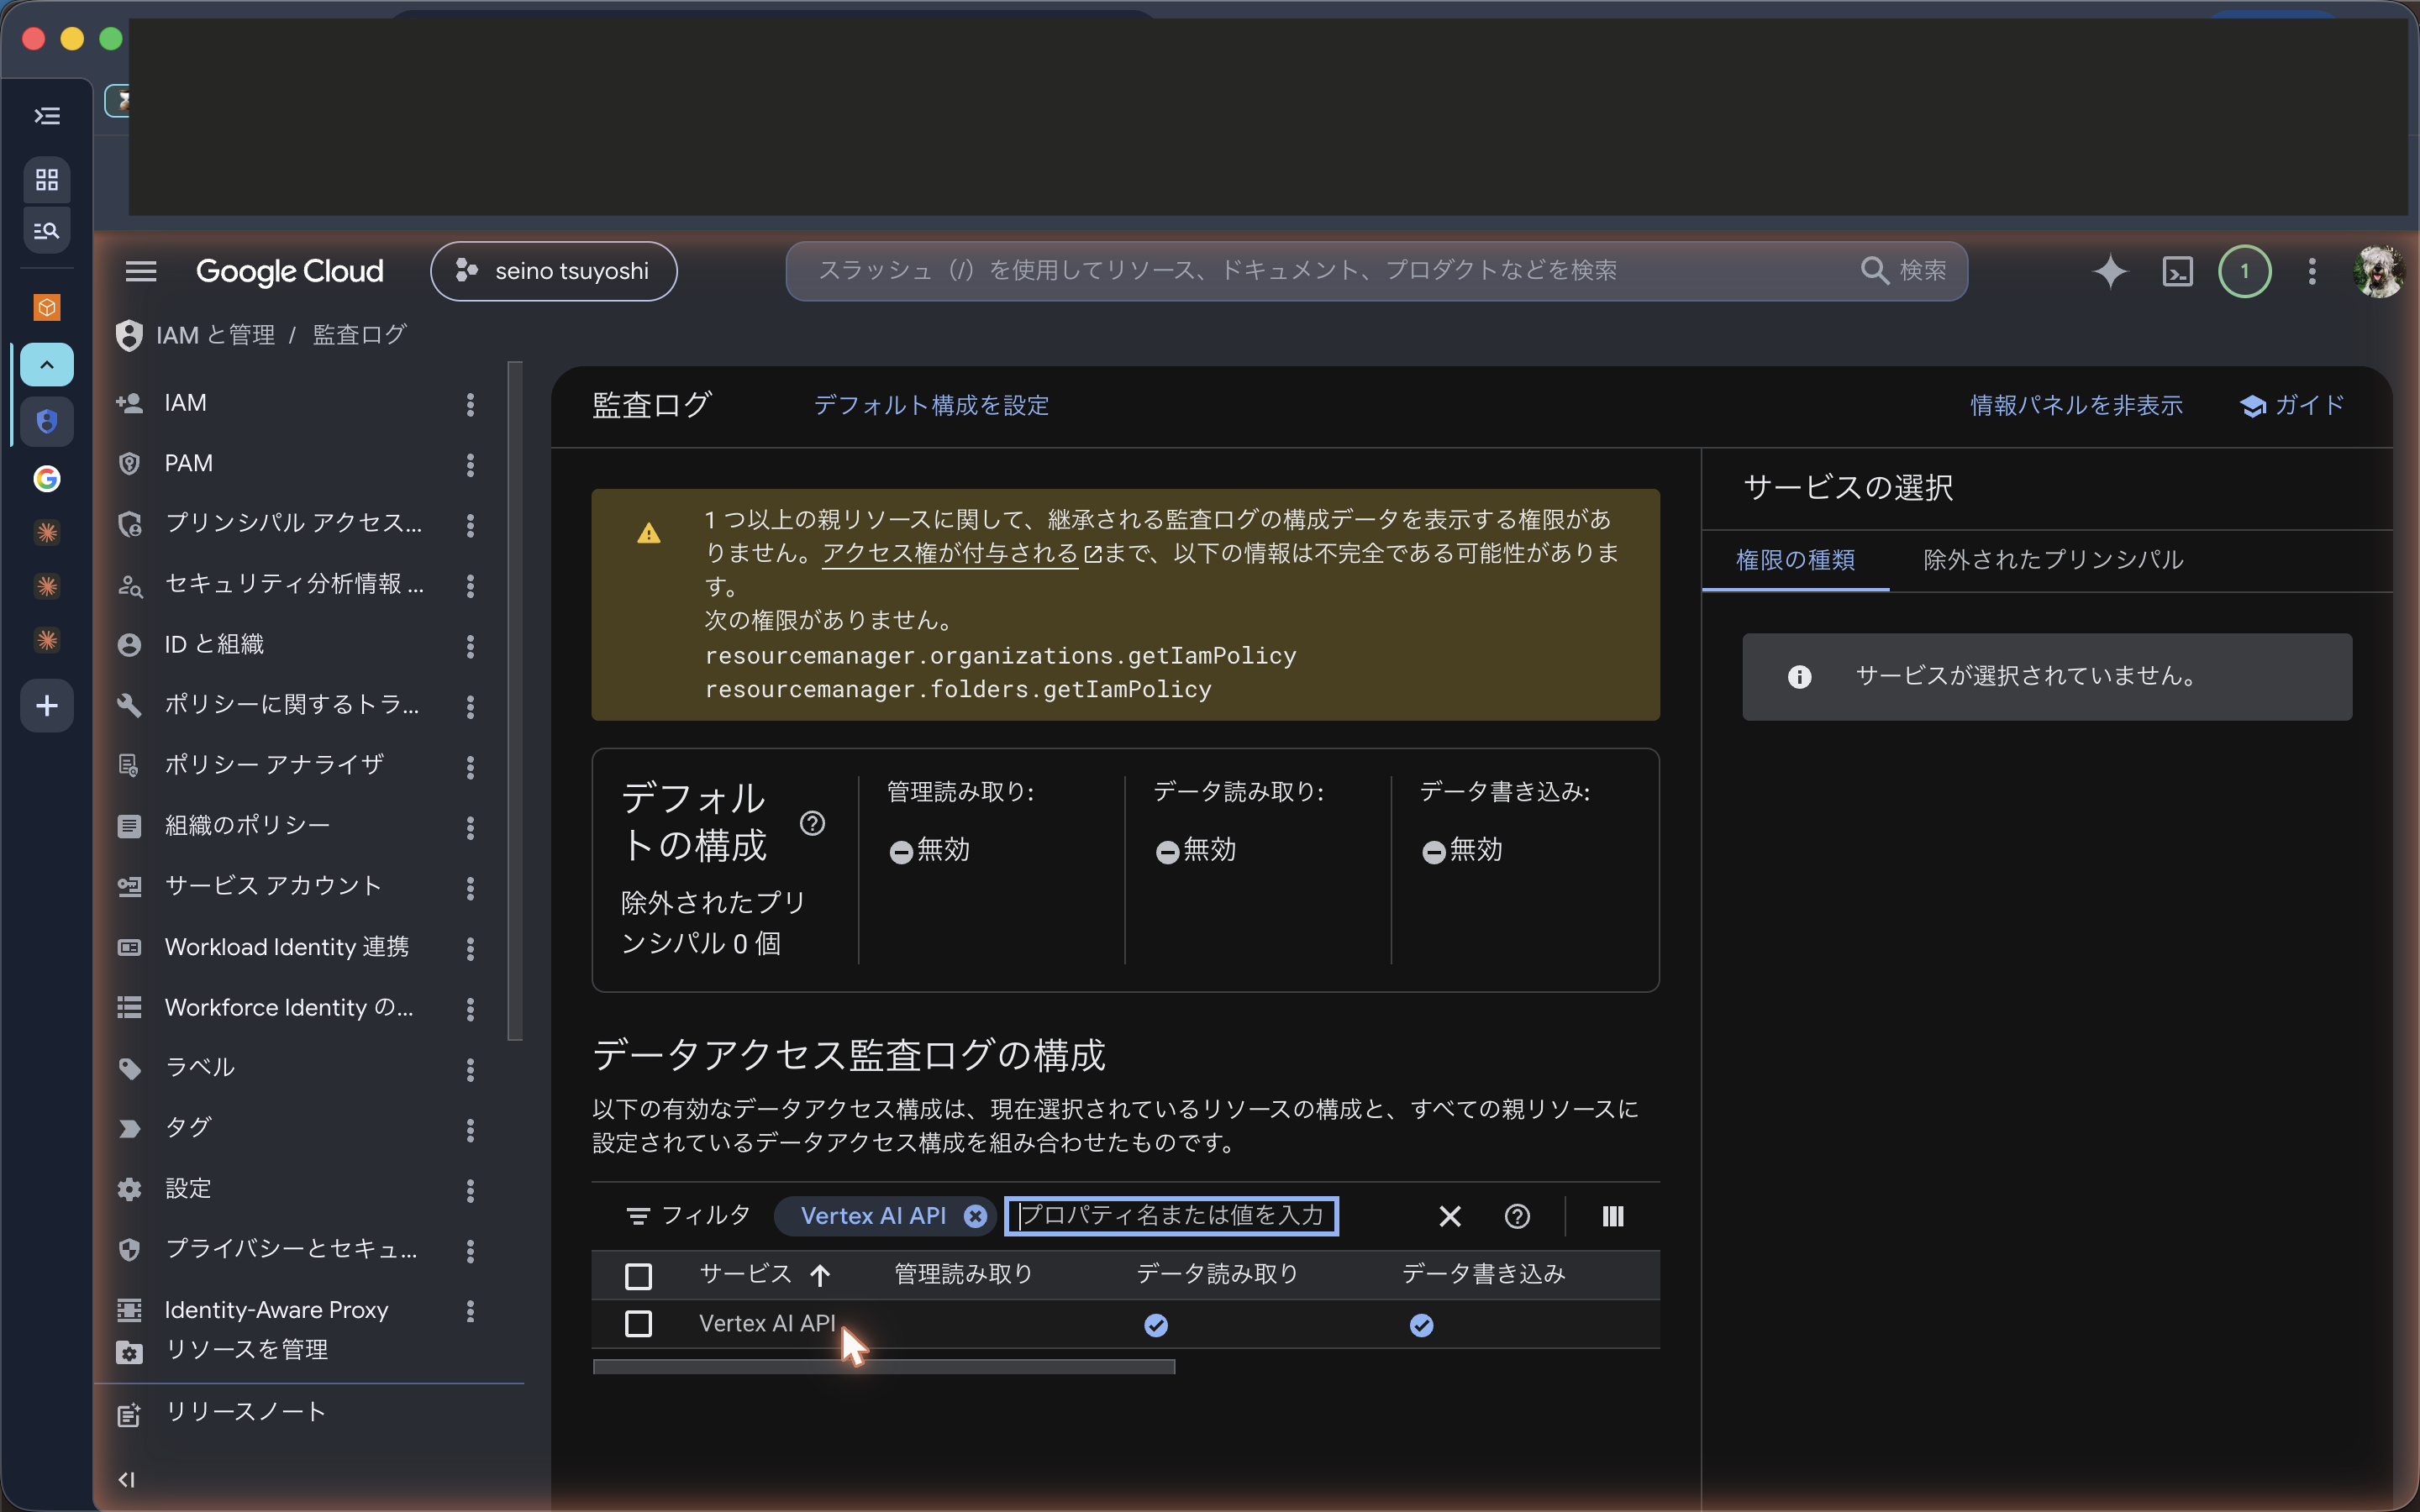Open Identity-Aware Proxy in the sidebar
This screenshot has height=1512, width=2420.
pos(276,1310)
